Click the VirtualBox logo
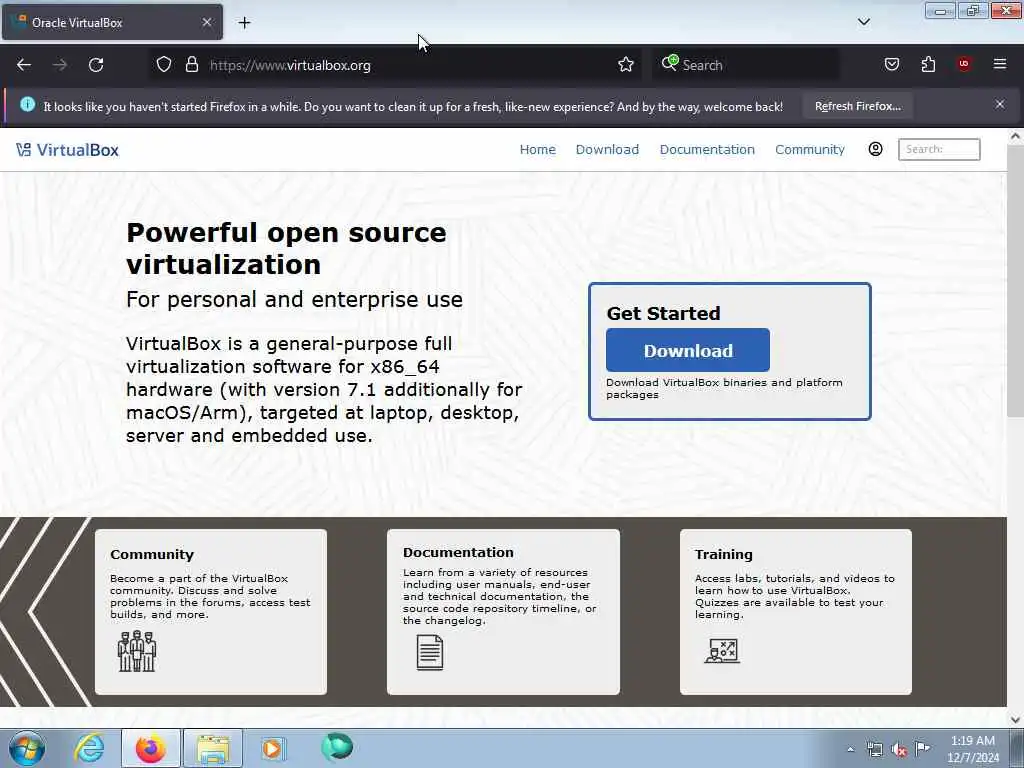 coord(67,150)
